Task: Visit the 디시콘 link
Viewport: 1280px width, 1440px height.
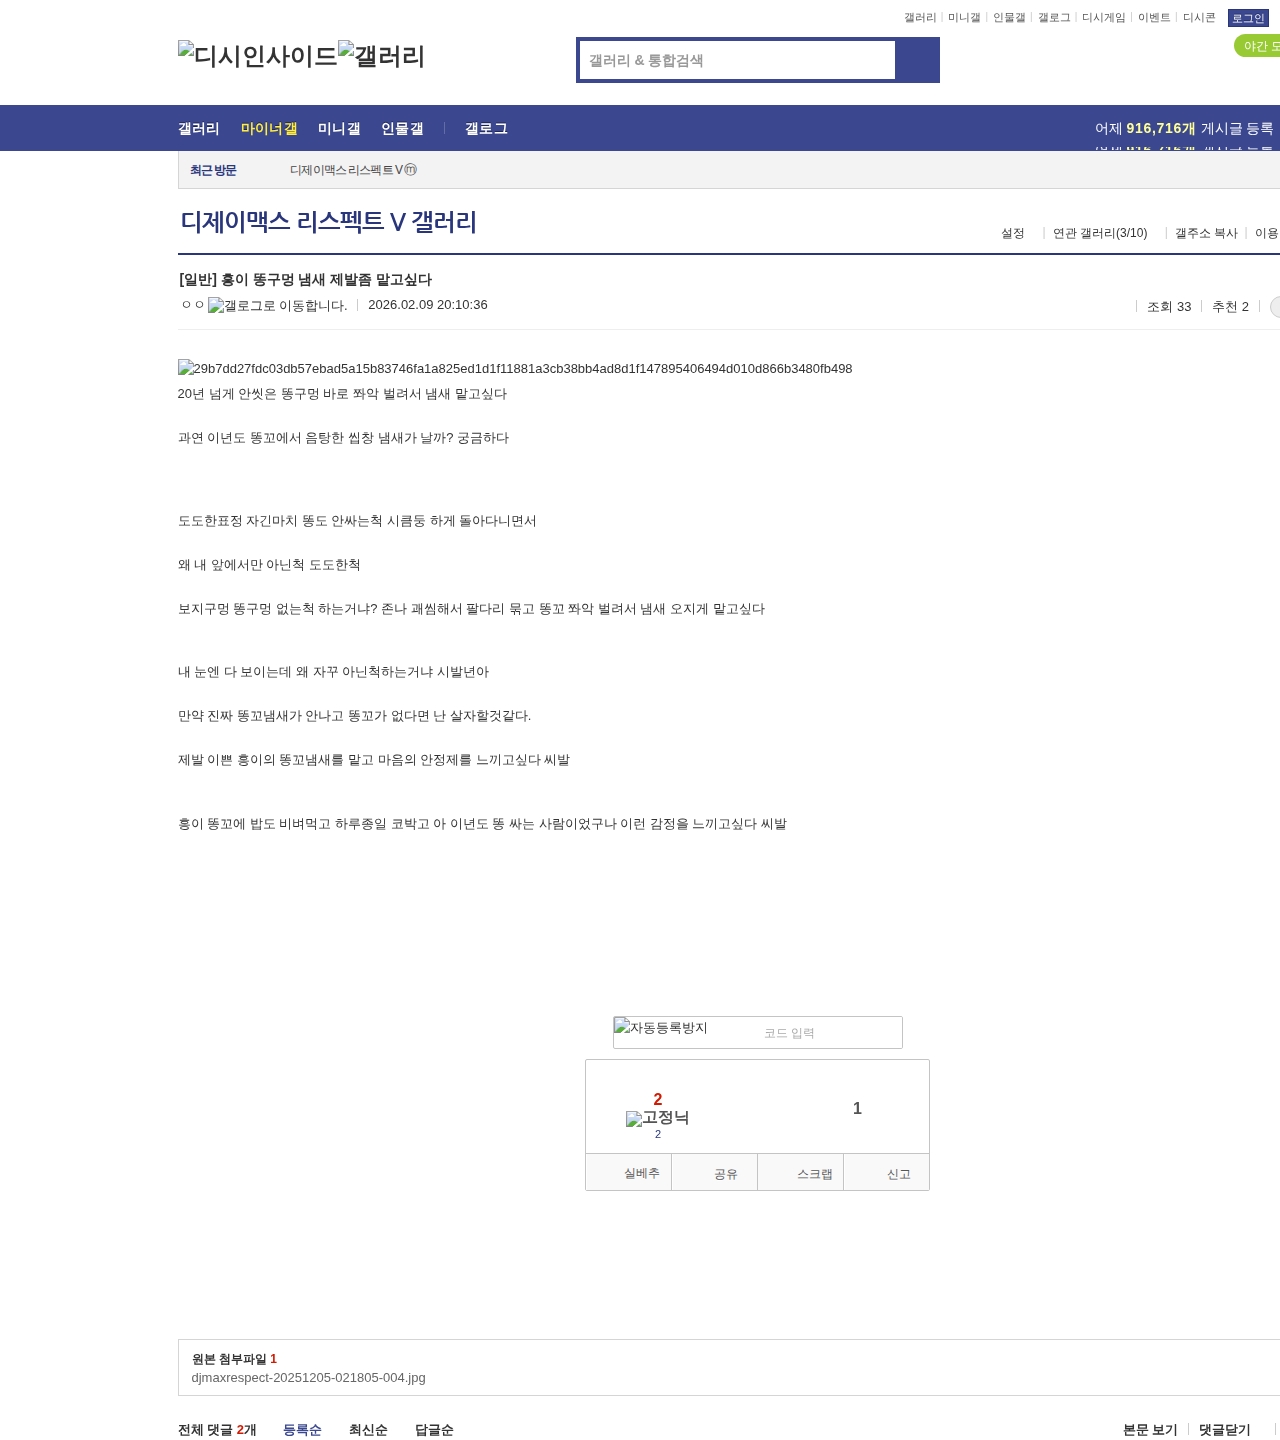Action: 1199,18
